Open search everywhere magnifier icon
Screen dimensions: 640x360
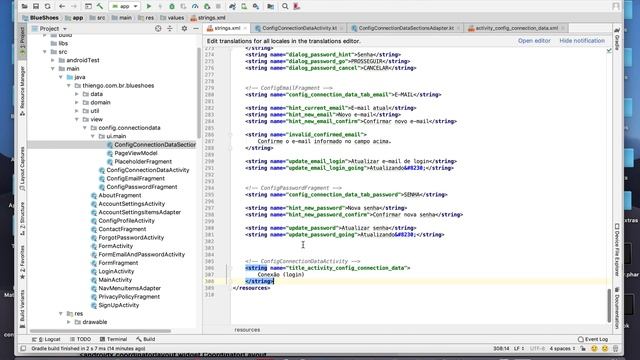point(285,6)
